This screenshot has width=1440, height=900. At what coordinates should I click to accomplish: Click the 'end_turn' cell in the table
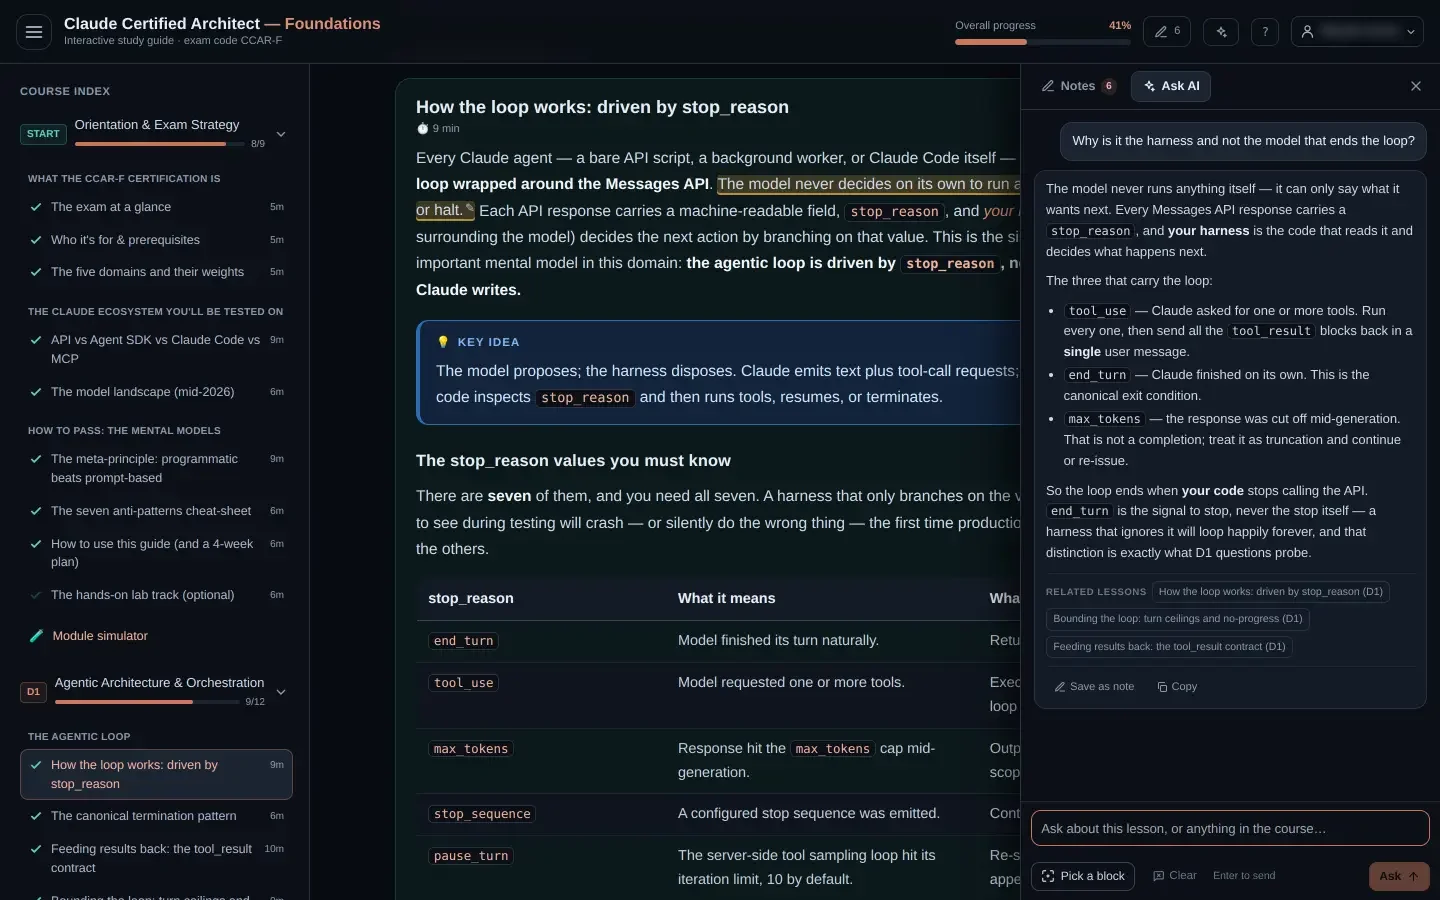pos(464,641)
